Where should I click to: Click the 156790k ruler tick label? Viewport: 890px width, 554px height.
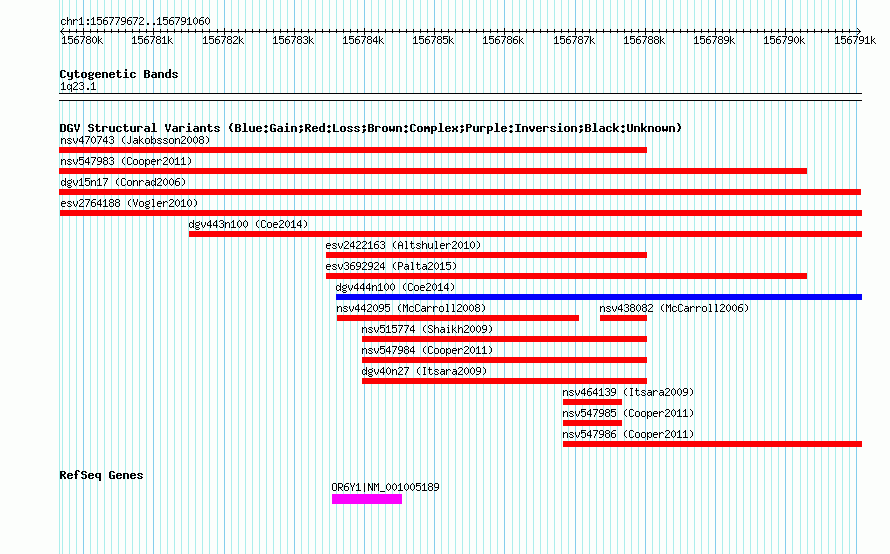pos(784,40)
